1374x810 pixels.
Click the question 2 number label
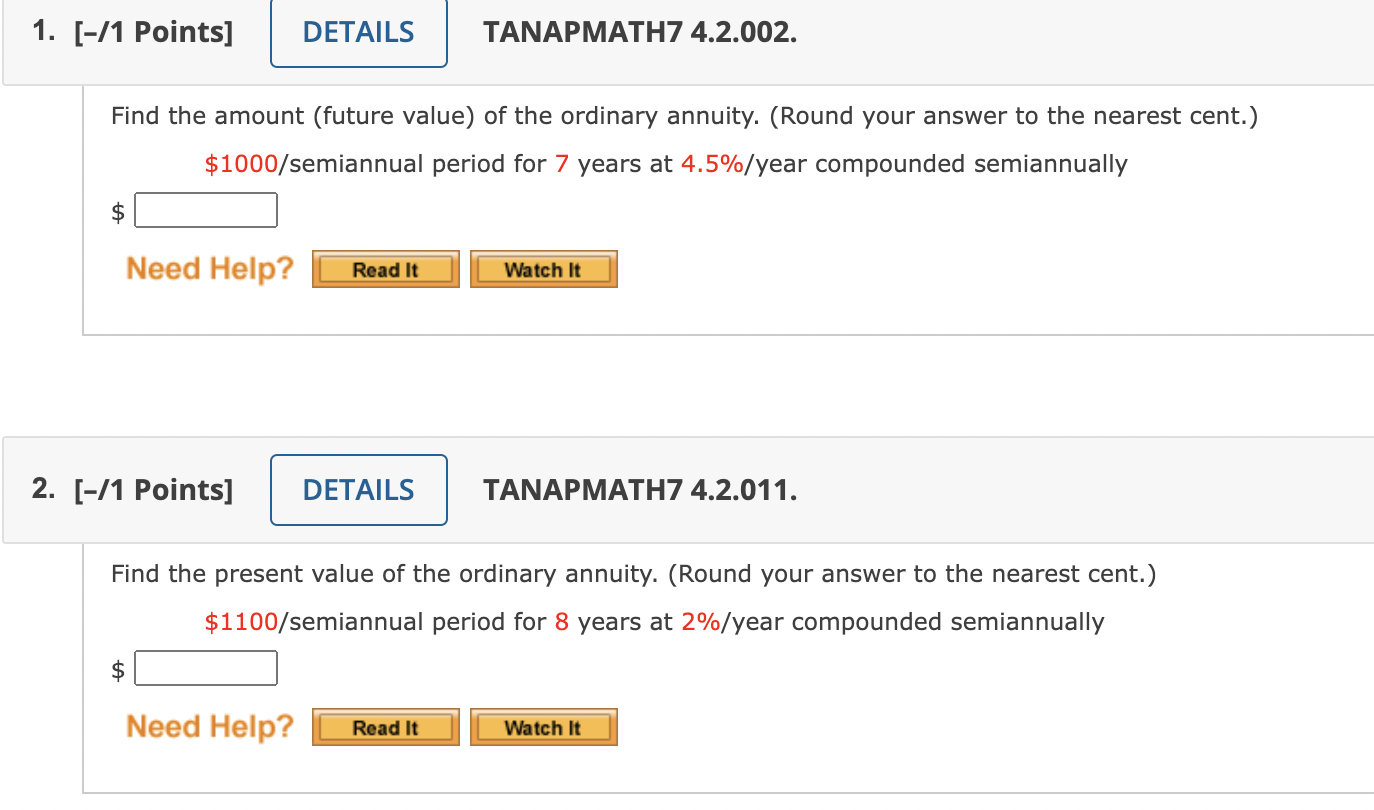tap(42, 489)
